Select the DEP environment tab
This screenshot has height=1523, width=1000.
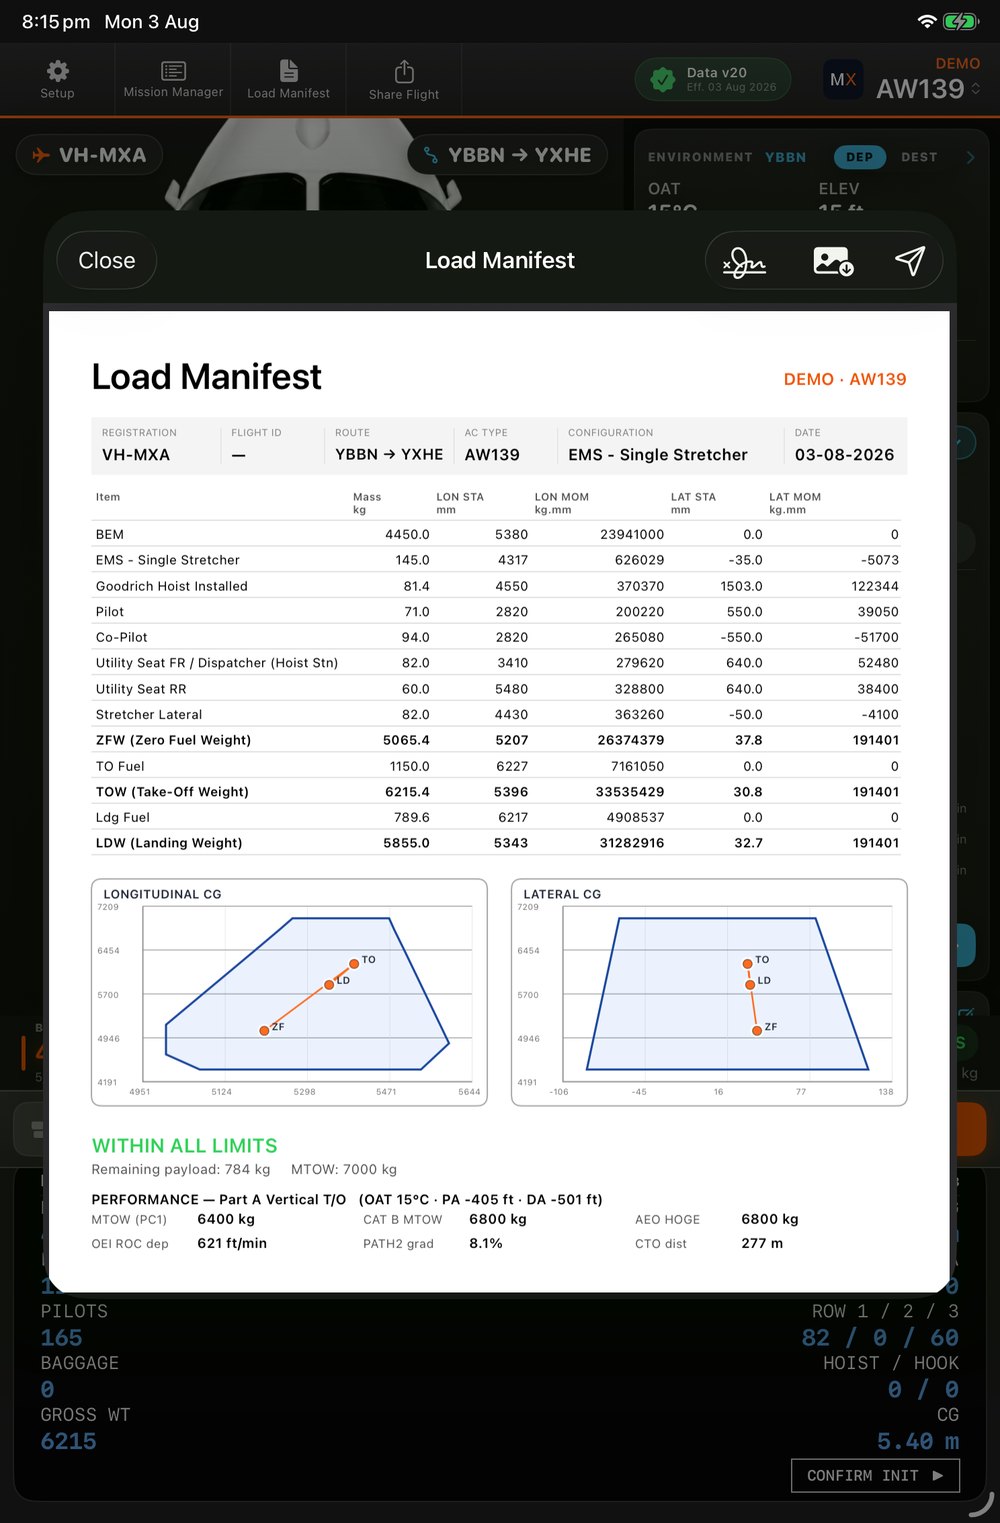pyautogui.click(x=860, y=157)
